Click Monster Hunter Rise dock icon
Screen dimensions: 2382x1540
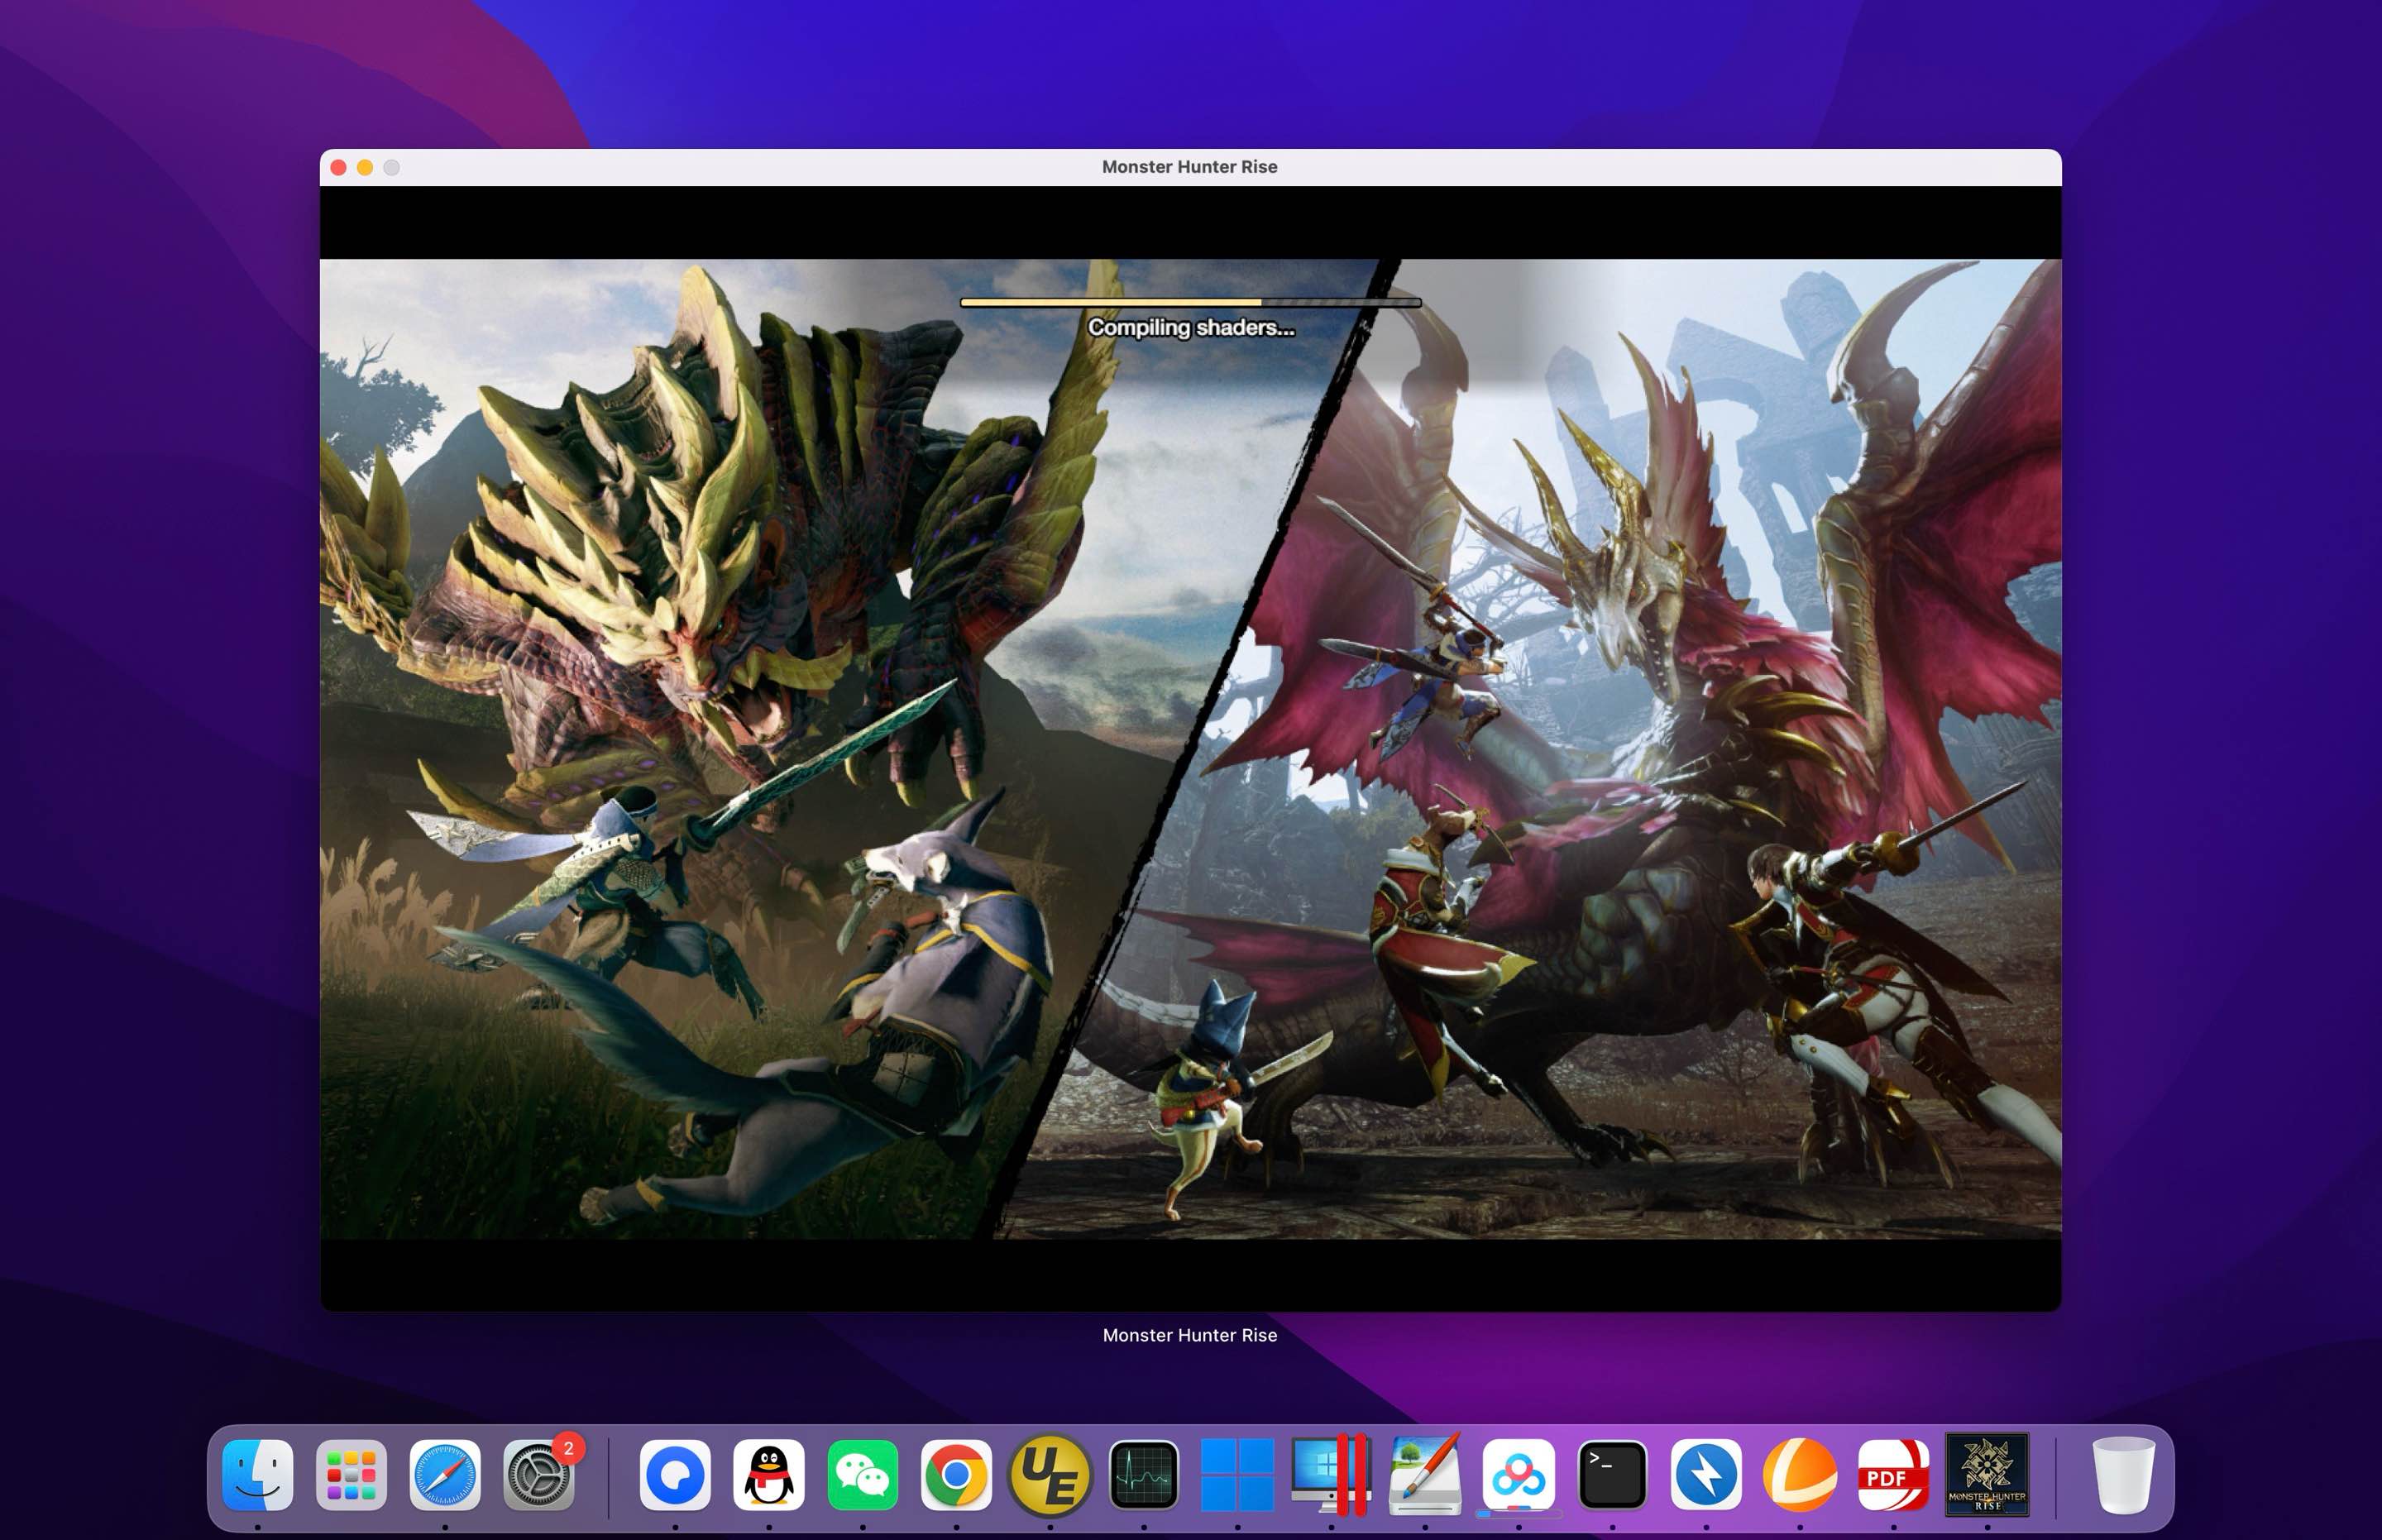1987,1475
